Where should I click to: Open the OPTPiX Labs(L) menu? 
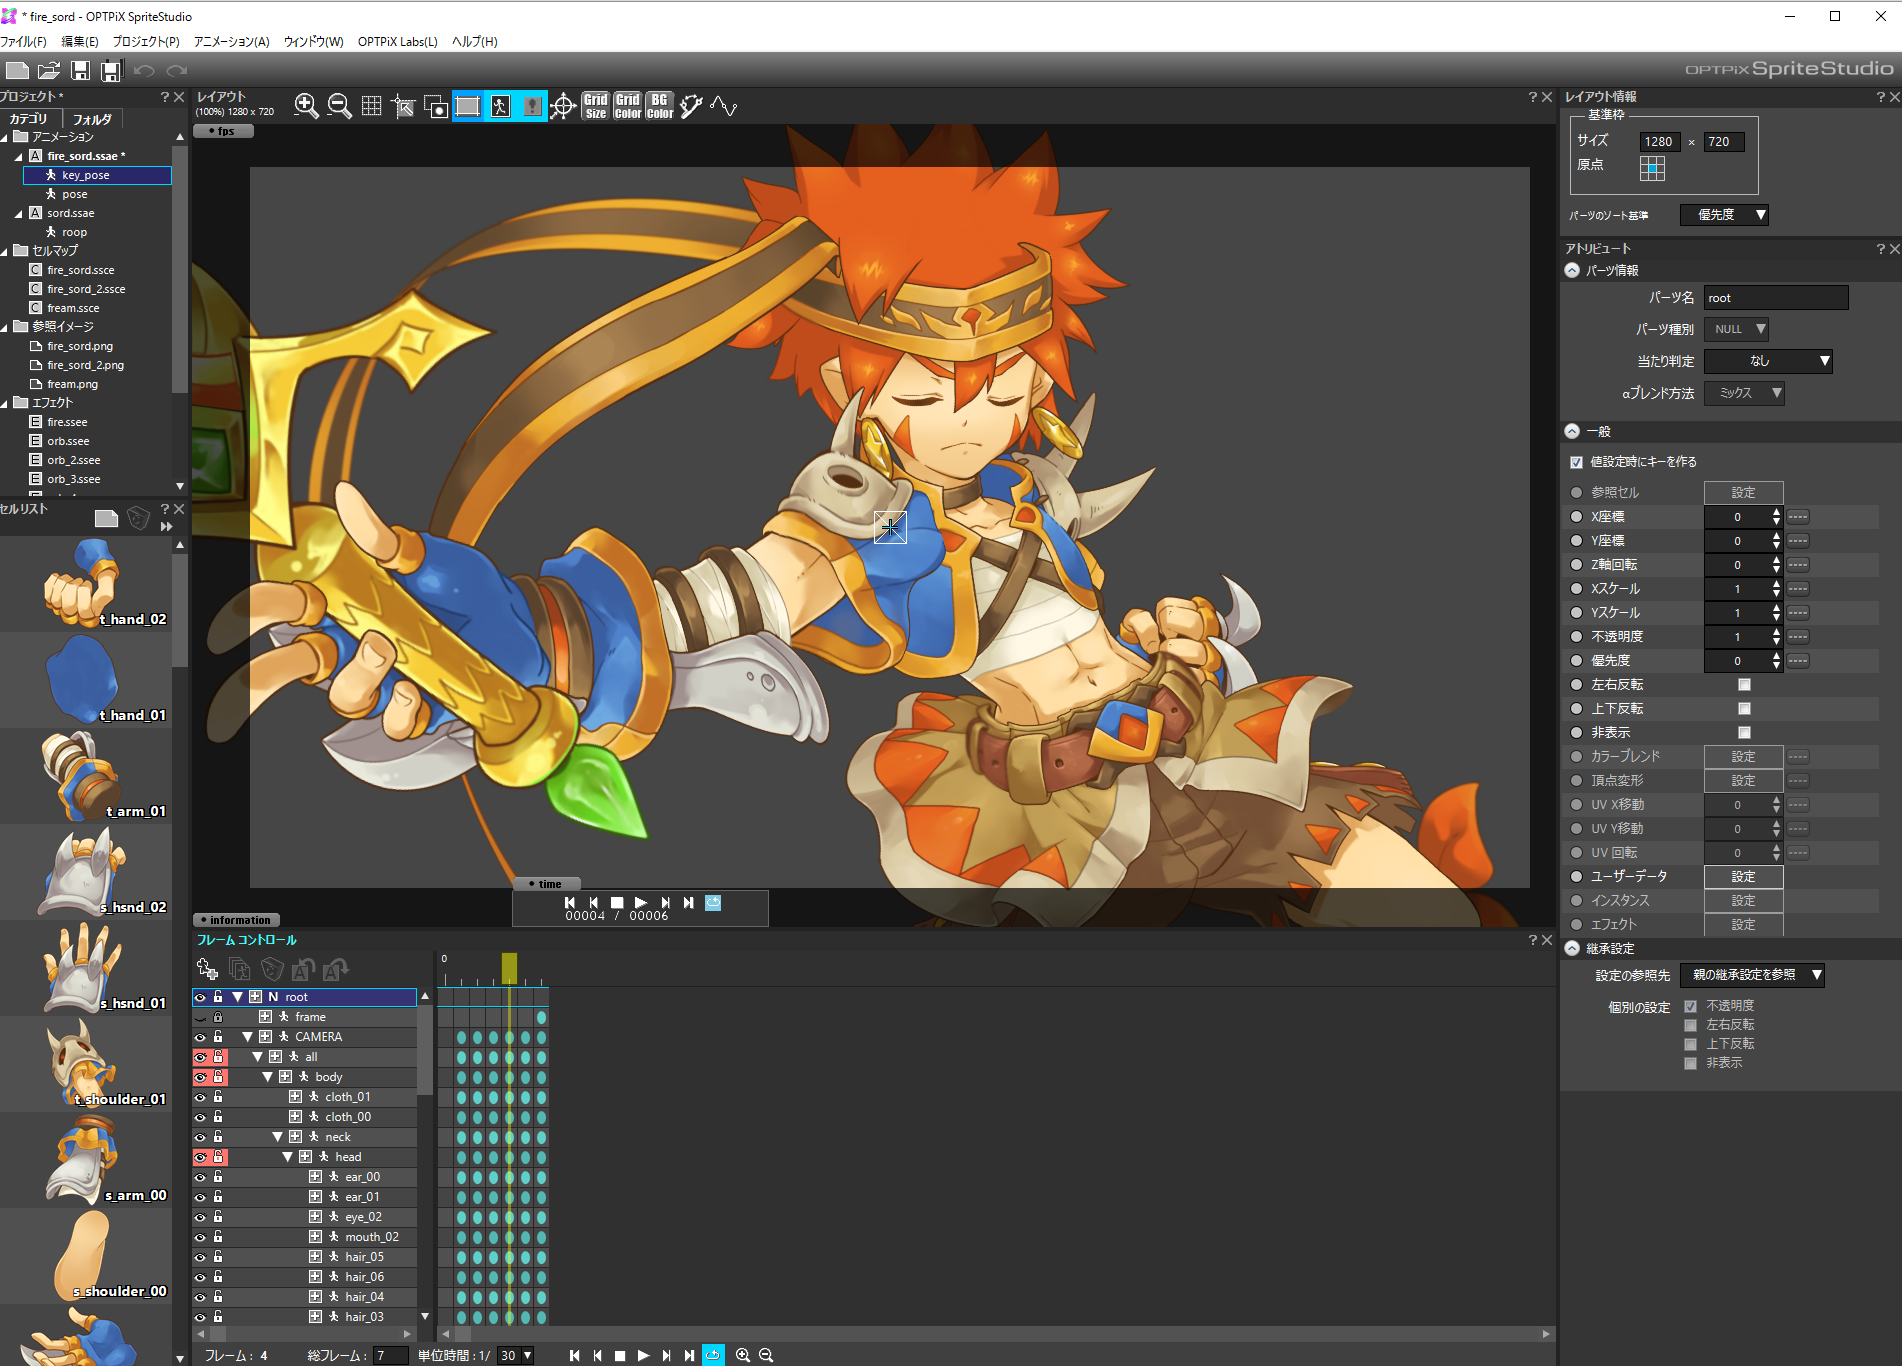click(x=398, y=41)
